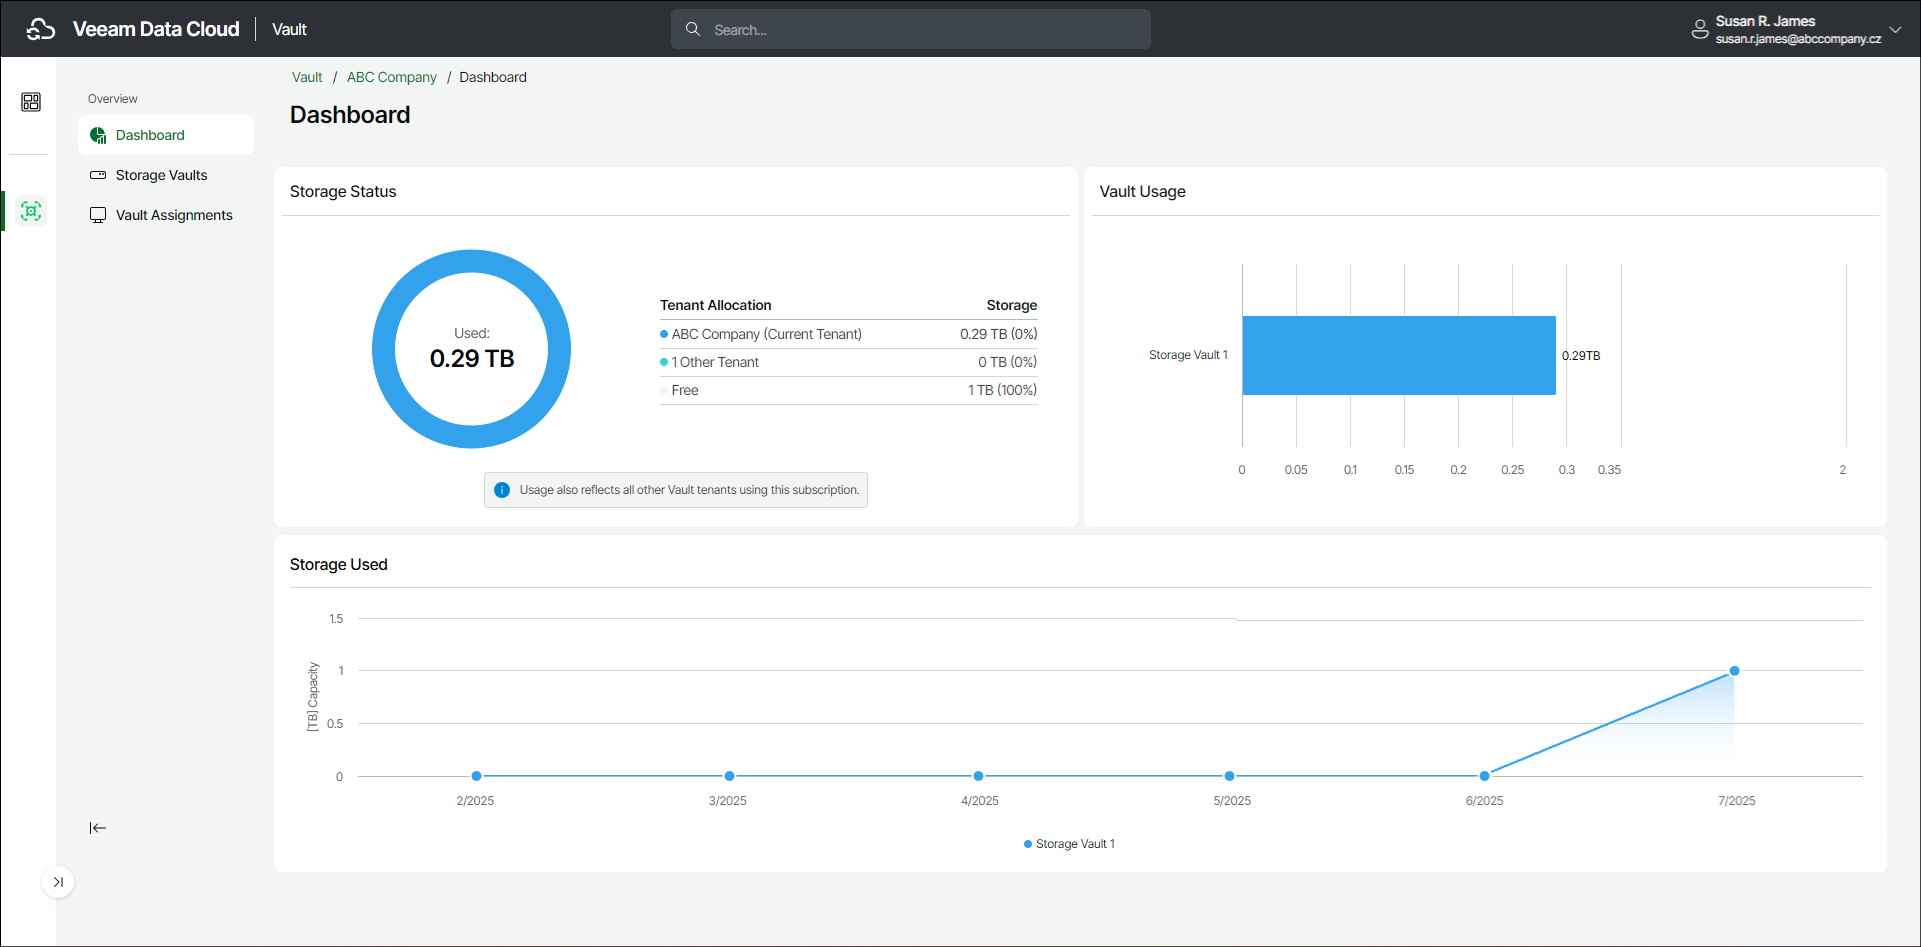Click the ABC Company breadcrumb link
The height and width of the screenshot is (947, 1921).
tap(392, 77)
